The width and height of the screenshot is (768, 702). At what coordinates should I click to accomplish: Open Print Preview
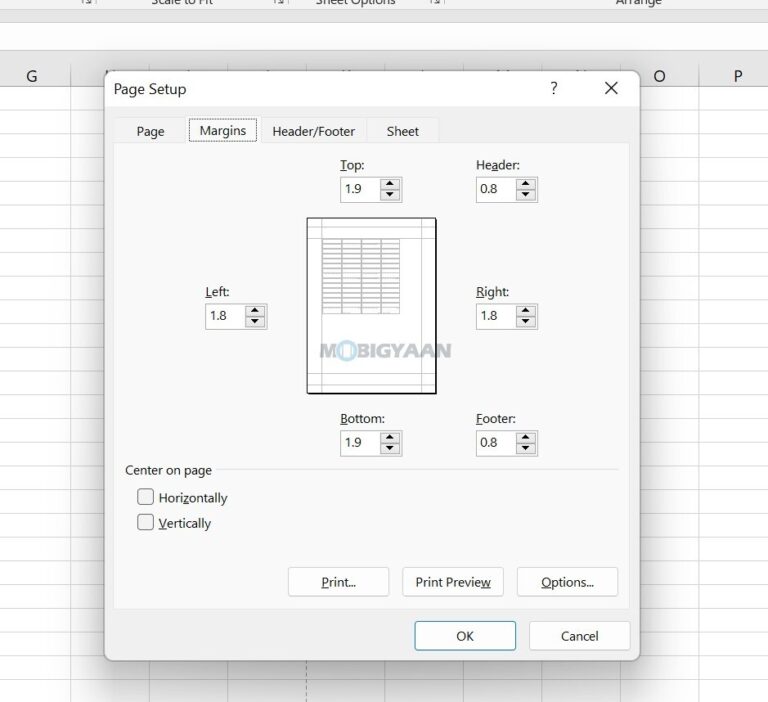[x=453, y=582]
